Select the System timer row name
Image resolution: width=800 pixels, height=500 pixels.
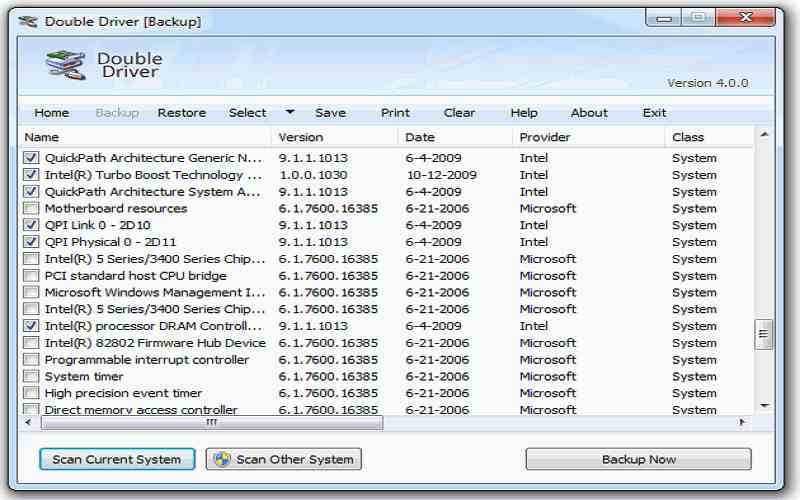[x=84, y=377]
